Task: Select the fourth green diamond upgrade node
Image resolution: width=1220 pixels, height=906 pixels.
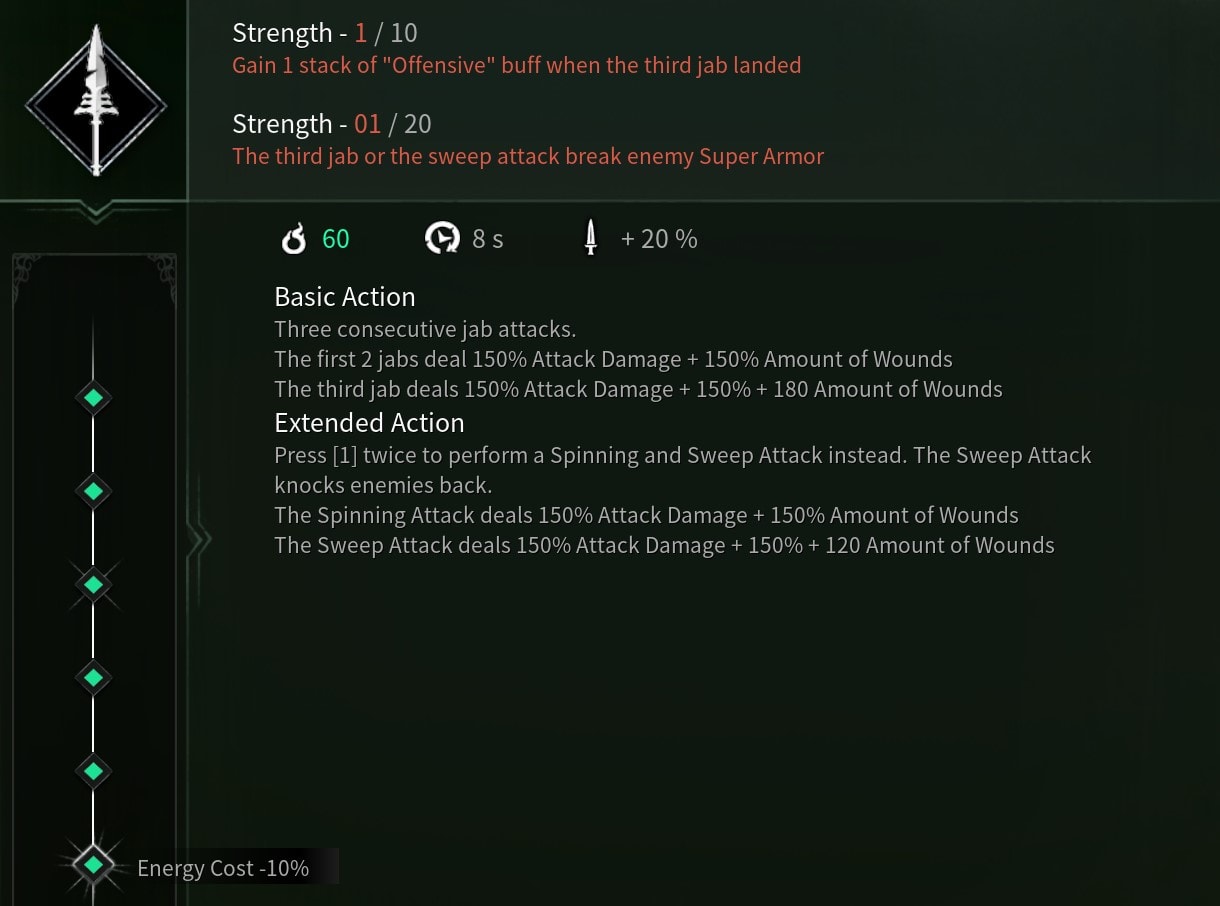Action: (93, 677)
